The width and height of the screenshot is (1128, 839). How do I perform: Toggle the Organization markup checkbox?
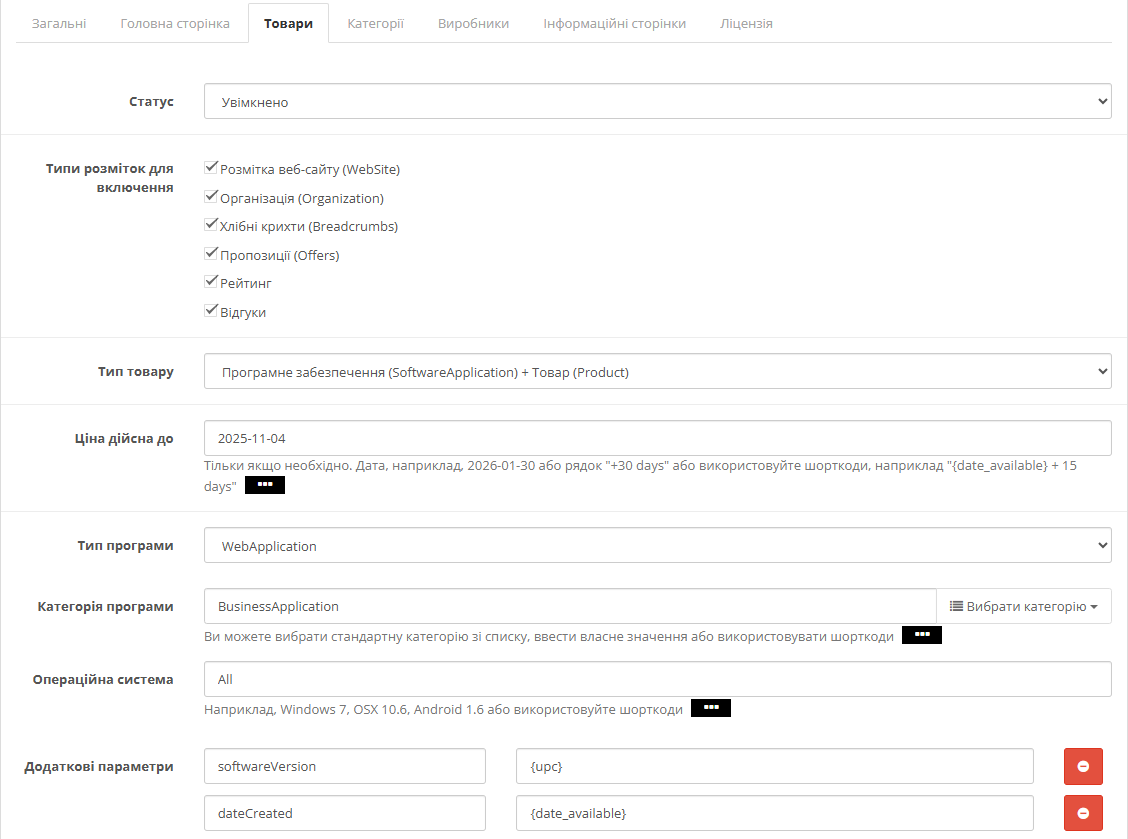211,197
